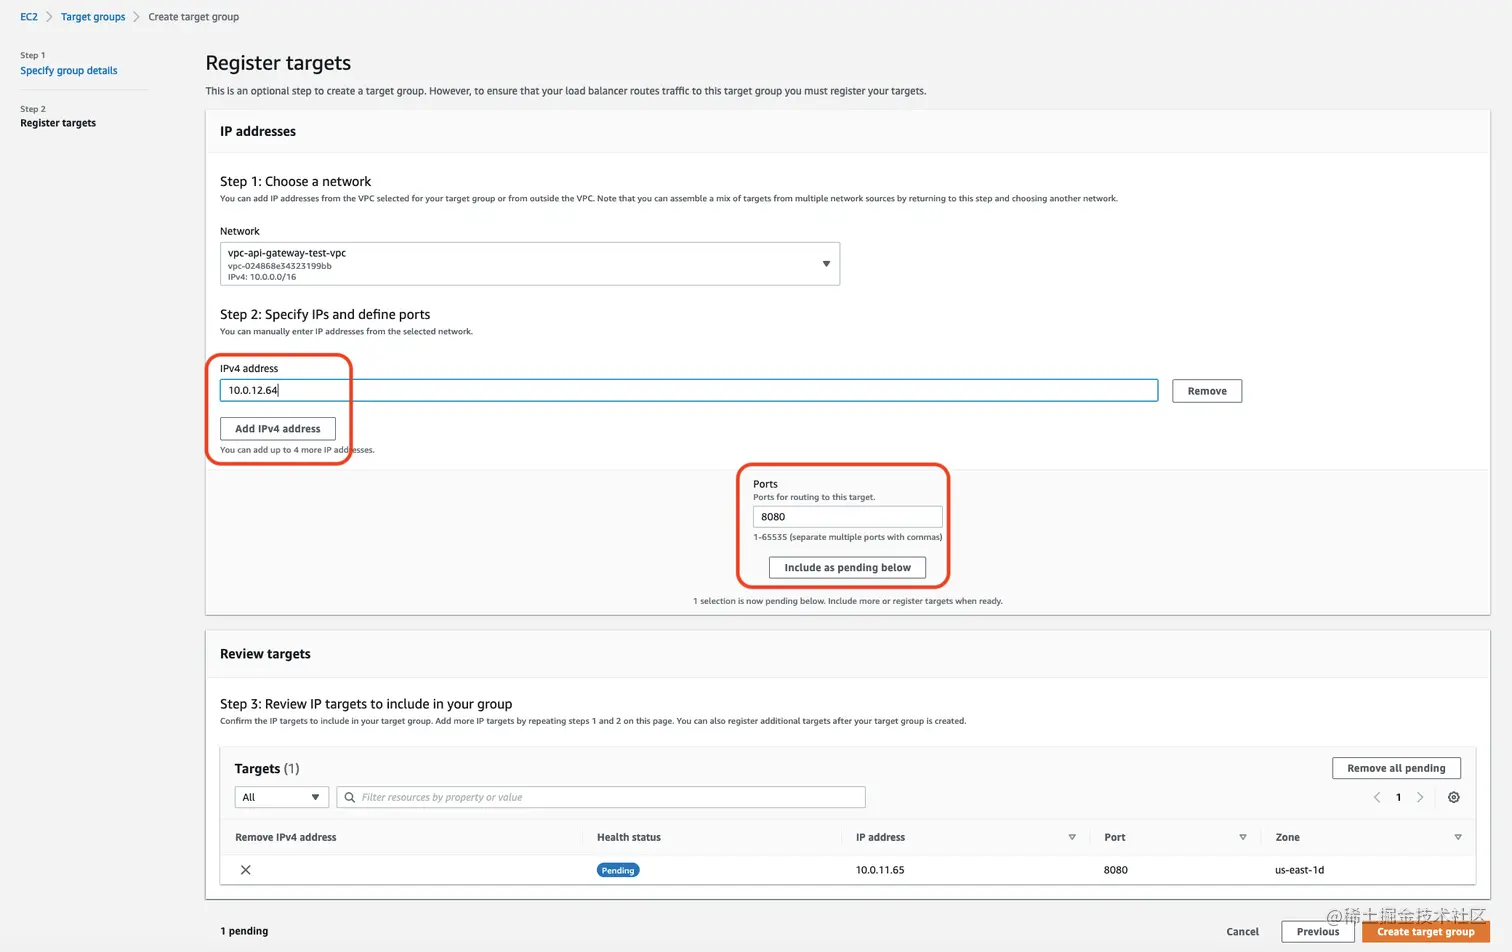The image size is (1512, 952).
Task: Click the filter resources search box
Action: coord(610,797)
